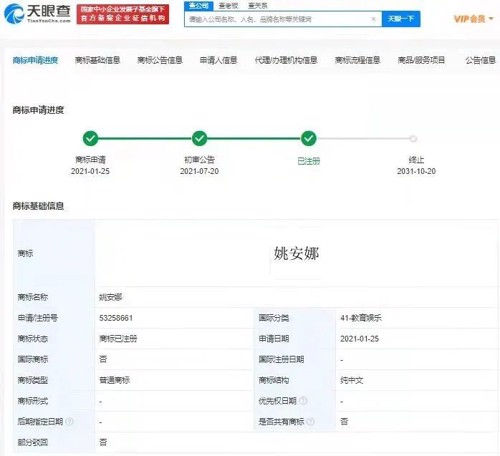This screenshot has height=456, width=500.
Task: Click the 终止 endpoint on the progress bar
Action: (413, 139)
